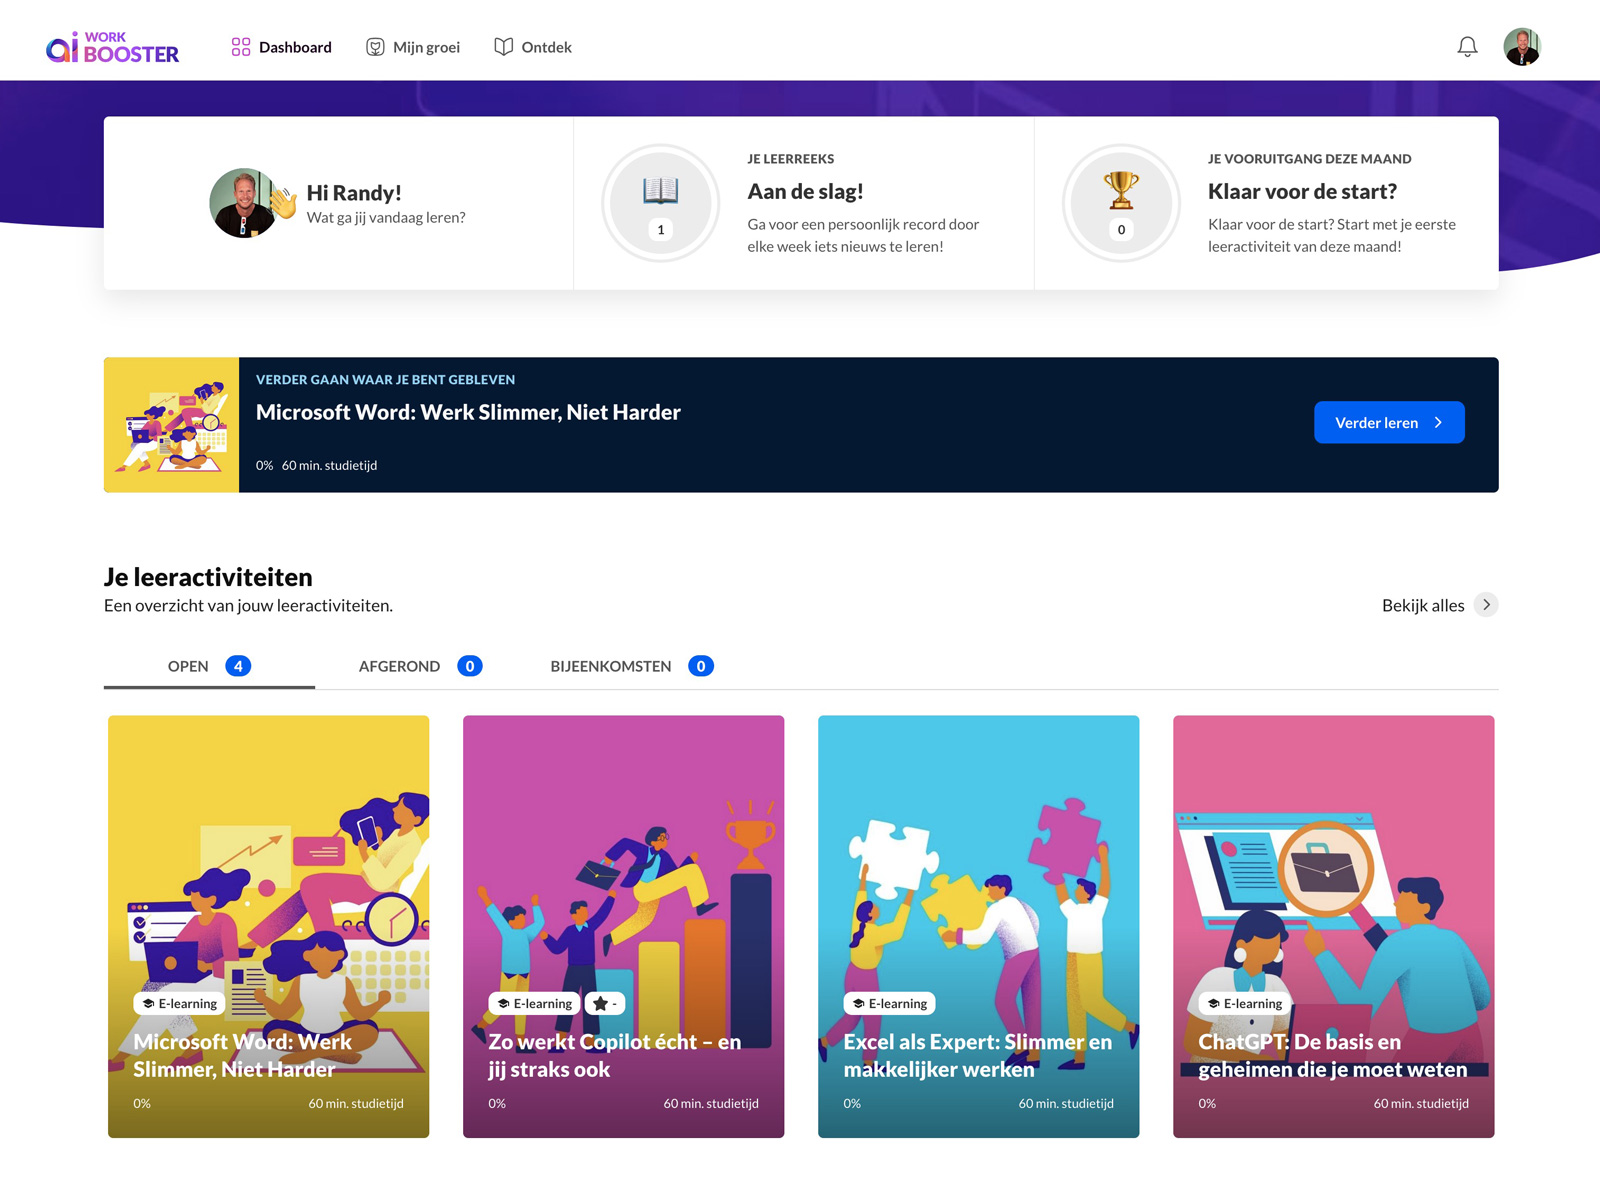Click the monthly progress counter showing 0
1600x1198 pixels.
(1121, 230)
